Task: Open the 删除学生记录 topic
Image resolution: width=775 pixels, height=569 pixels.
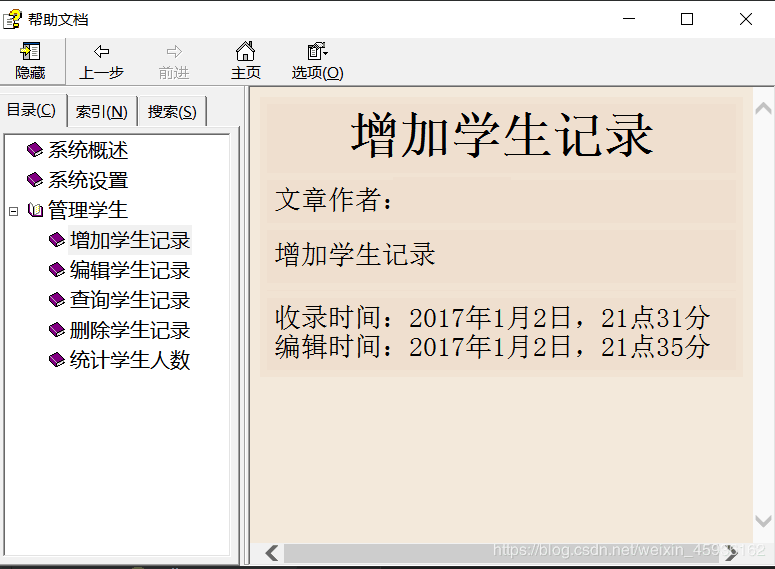Action: (x=130, y=330)
